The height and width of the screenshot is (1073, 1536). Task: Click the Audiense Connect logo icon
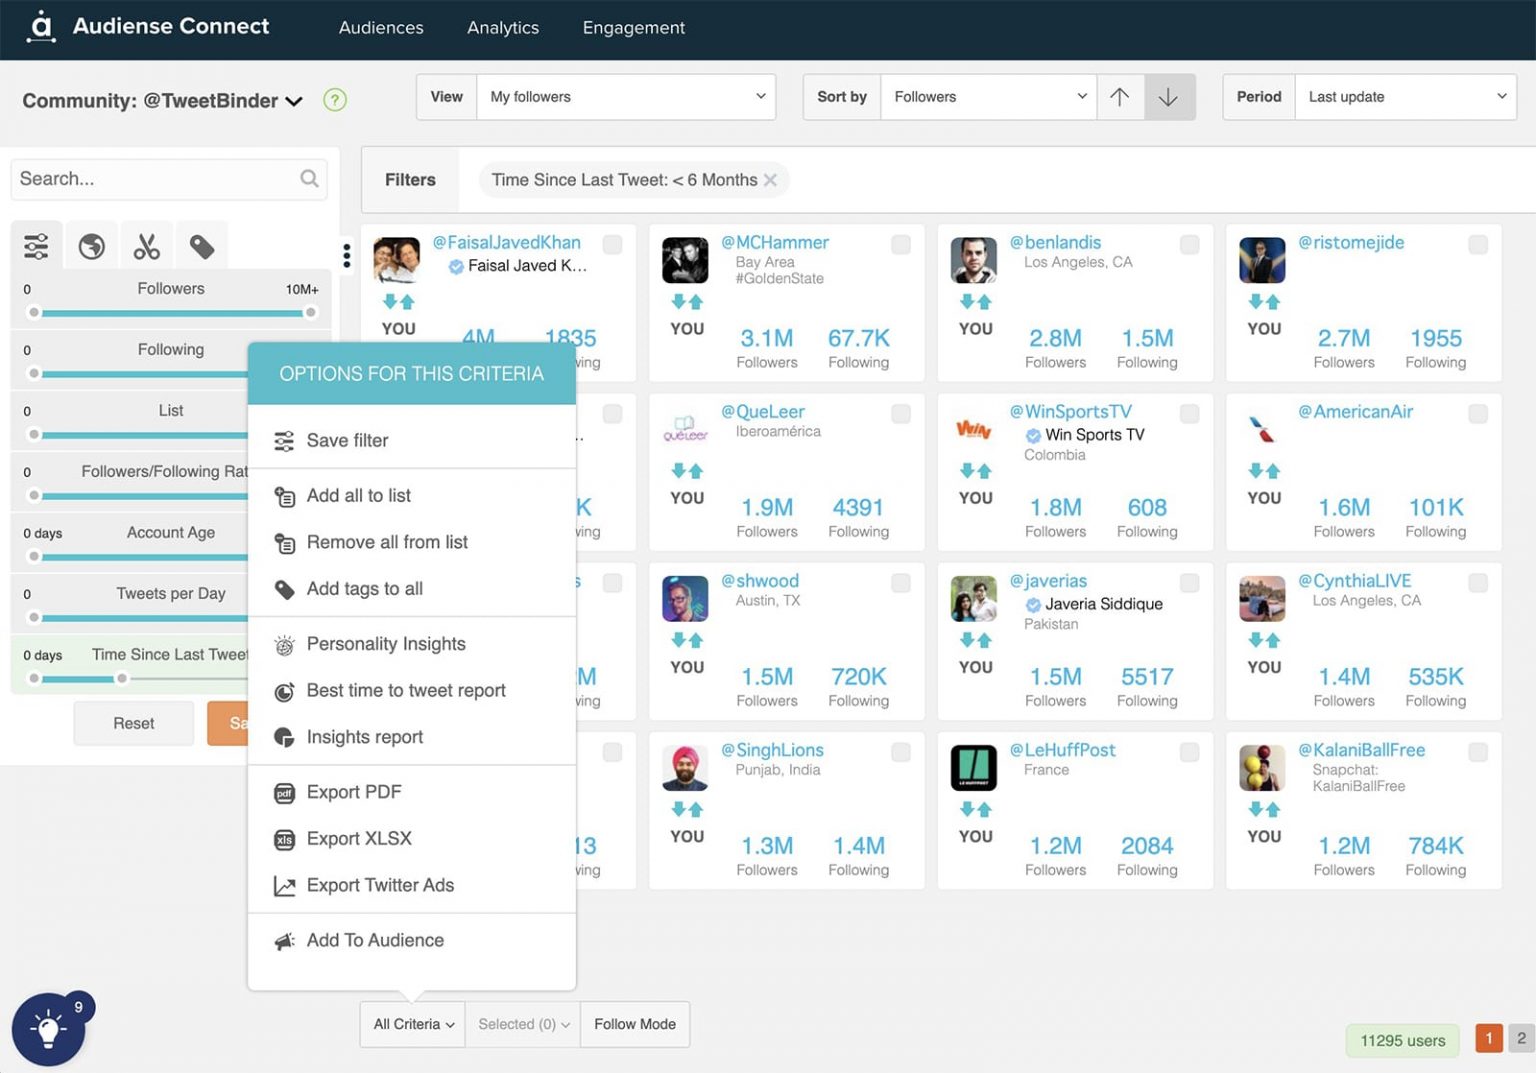(41, 27)
